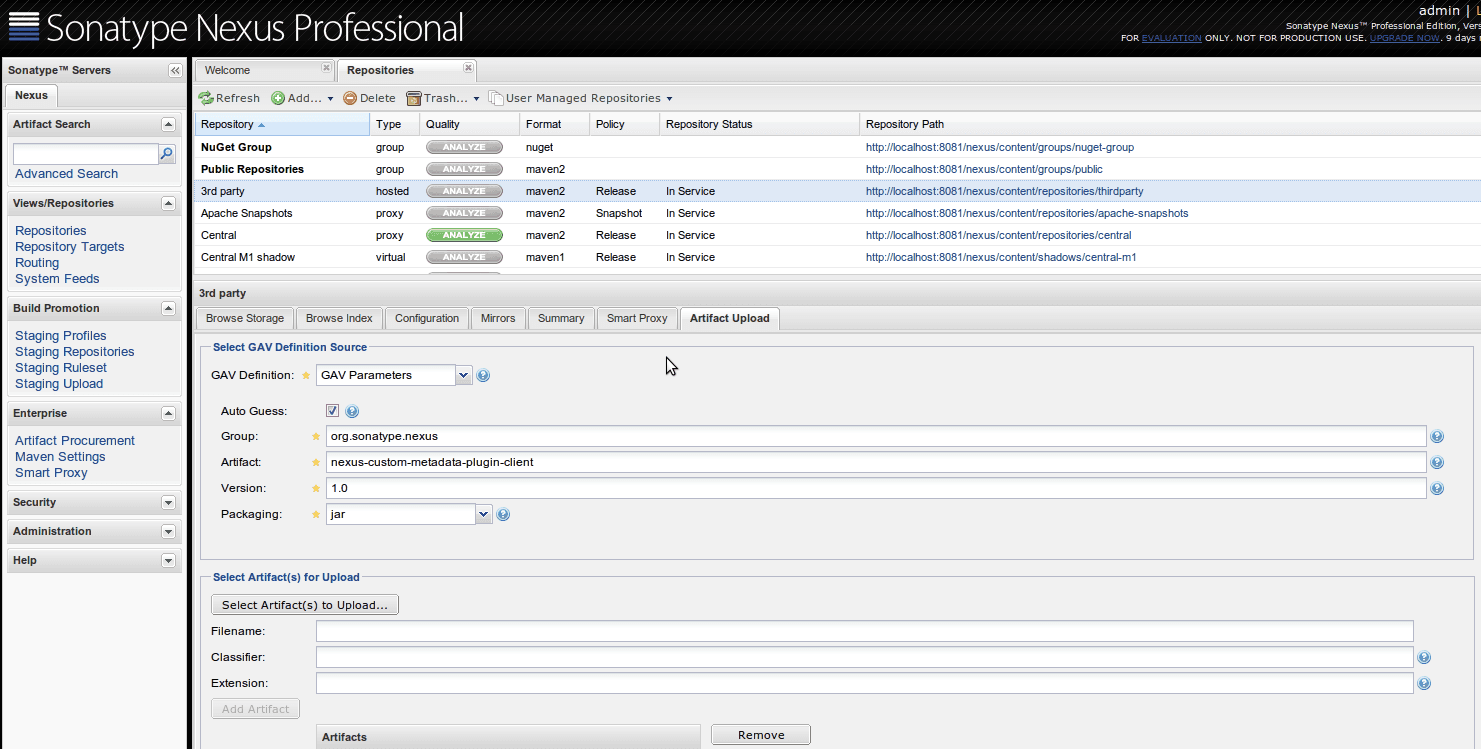Collapse the Artifact Search panel

(x=168, y=125)
